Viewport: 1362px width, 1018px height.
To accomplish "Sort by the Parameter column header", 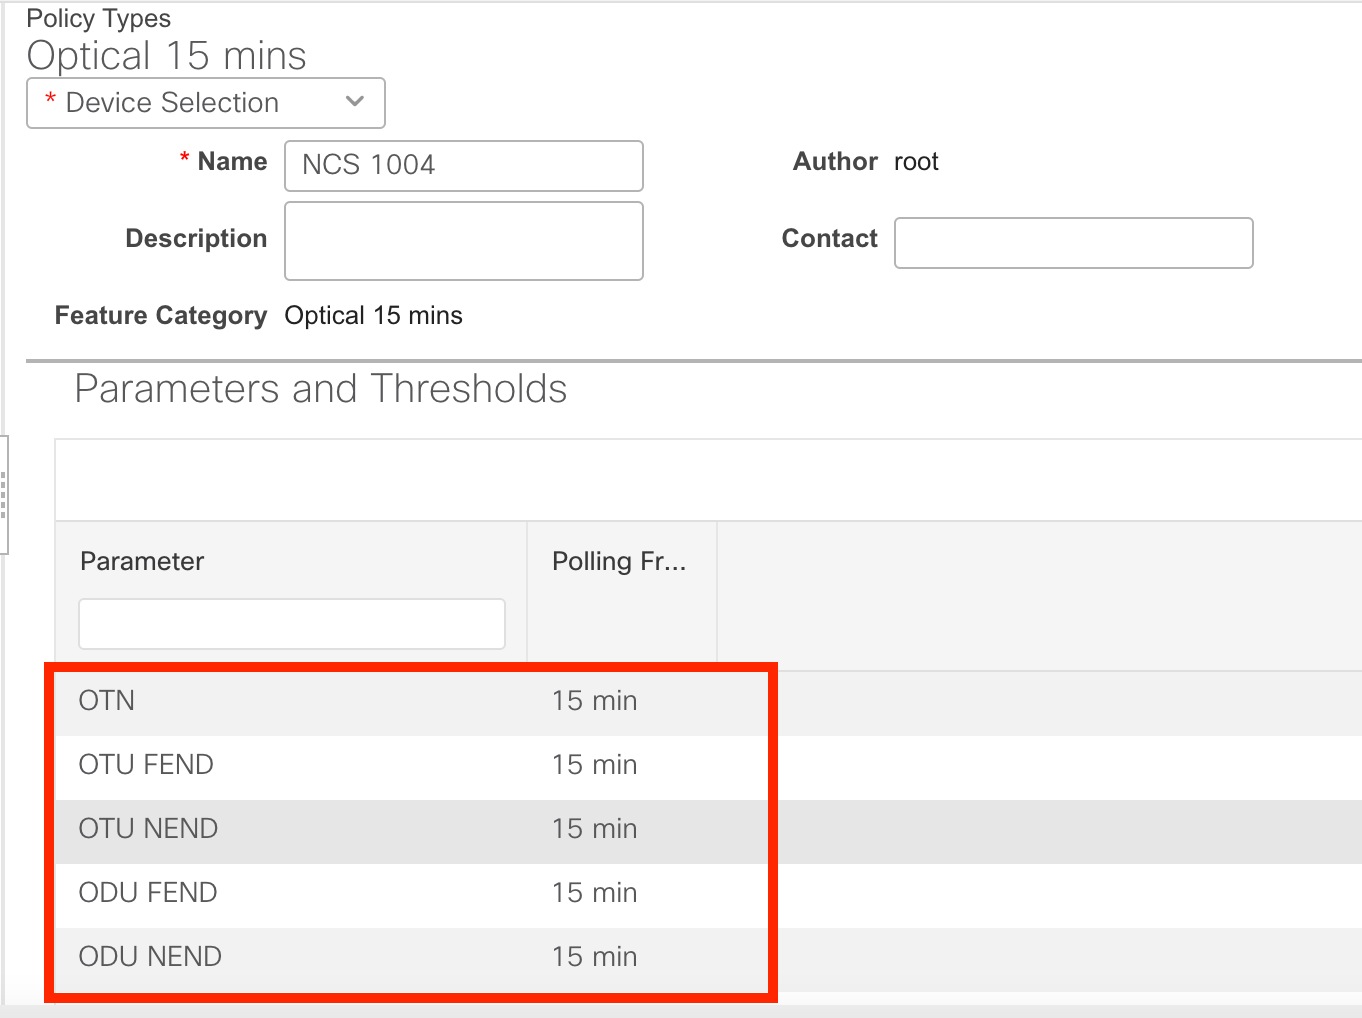I will [x=142, y=561].
